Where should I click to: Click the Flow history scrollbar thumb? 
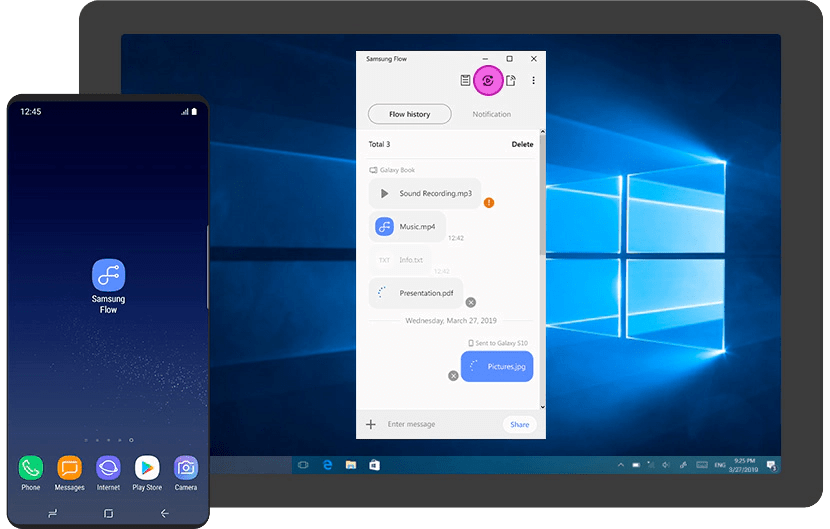click(x=543, y=195)
